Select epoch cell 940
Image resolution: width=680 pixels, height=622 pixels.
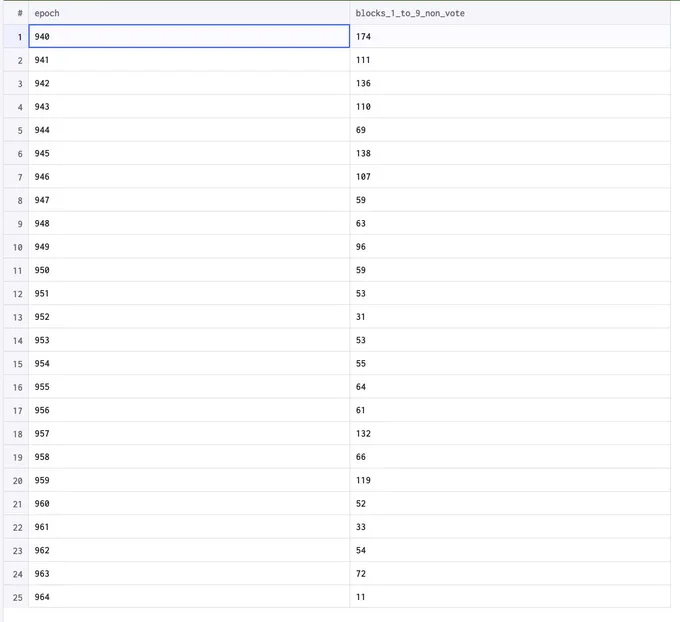pos(189,36)
